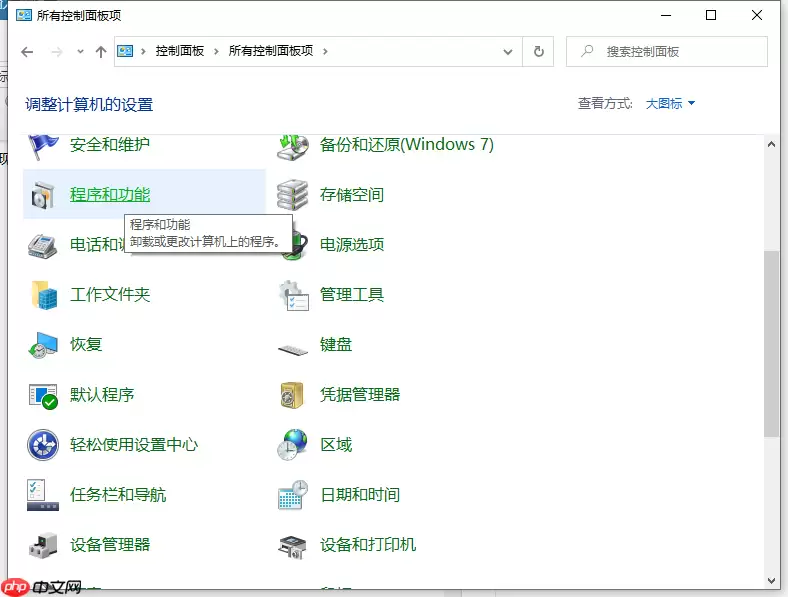Open the 日期和时间 link
Image resolution: width=788 pixels, height=597 pixels.
[360, 494]
